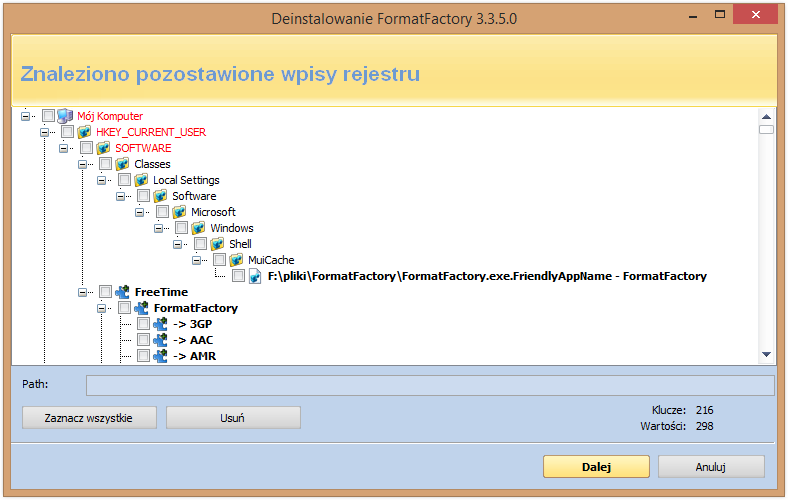
Task: Click the Mój Komputer computer icon
Action: click(65, 116)
